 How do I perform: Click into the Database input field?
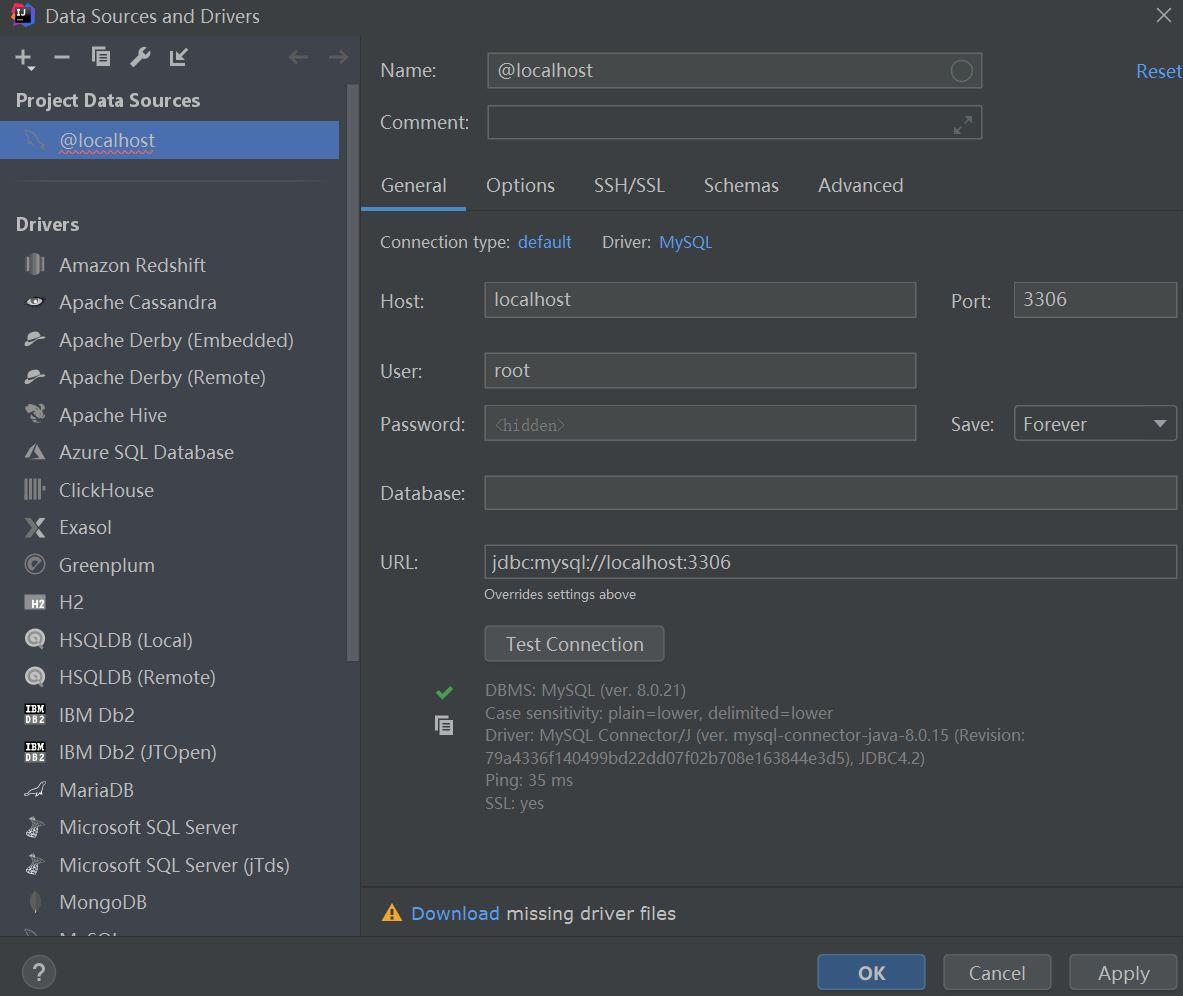pos(830,493)
